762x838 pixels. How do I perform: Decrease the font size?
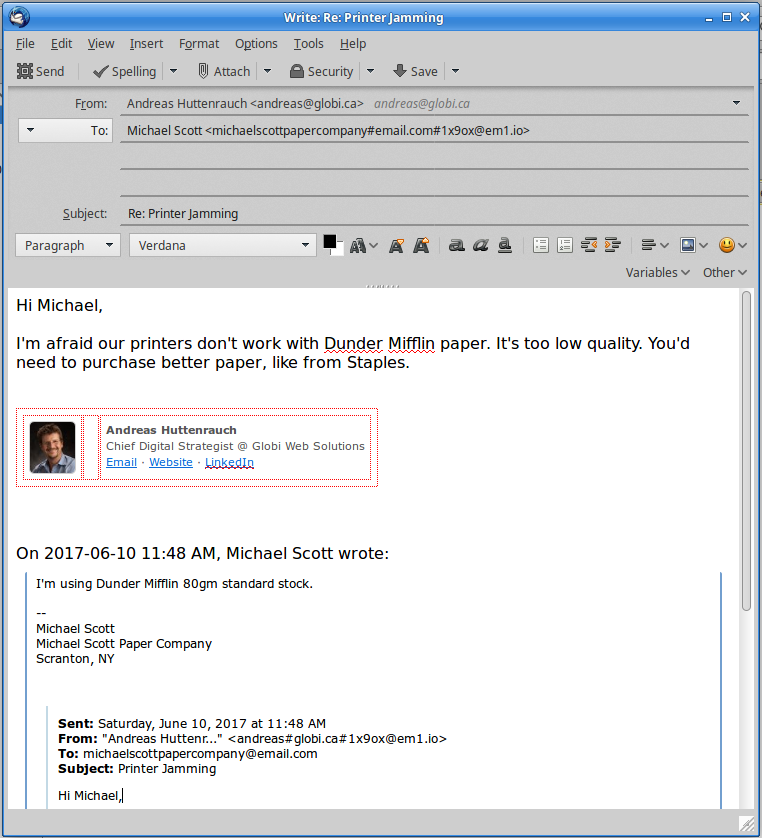(396, 245)
